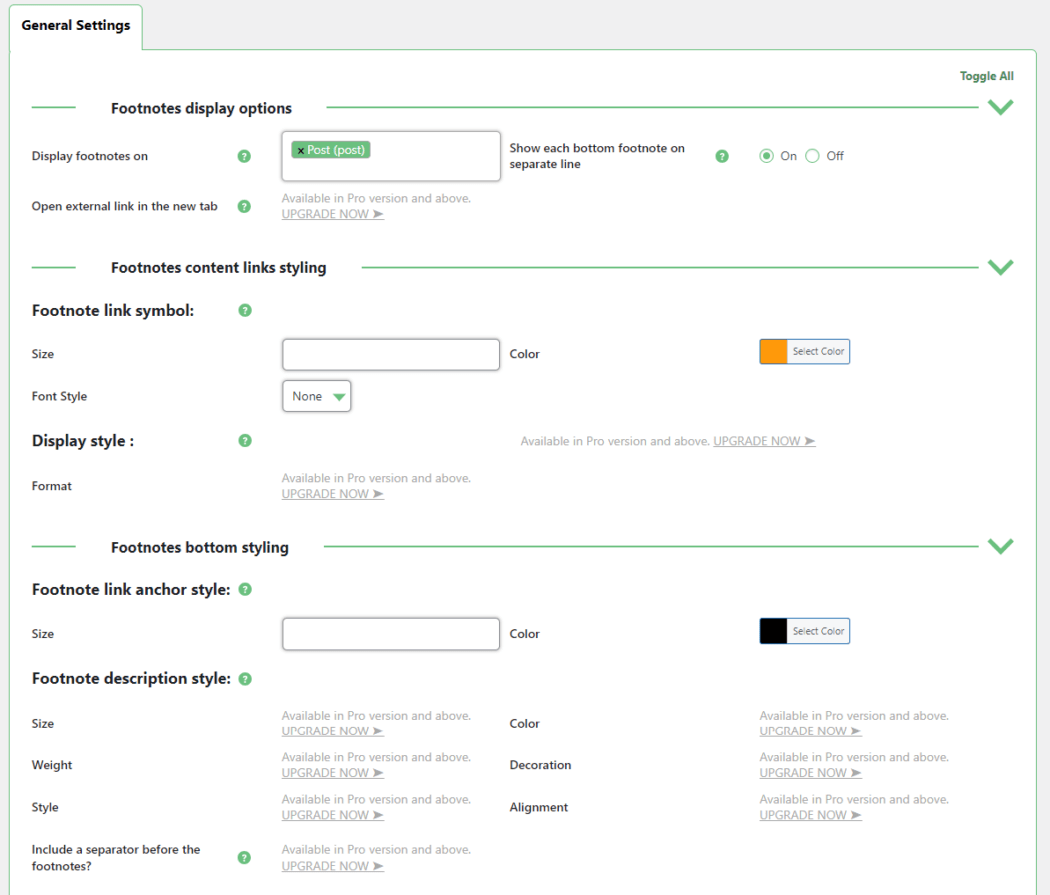This screenshot has height=895, width=1050.
Task: Click the footnote link anchor Size field
Action: click(390, 634)
